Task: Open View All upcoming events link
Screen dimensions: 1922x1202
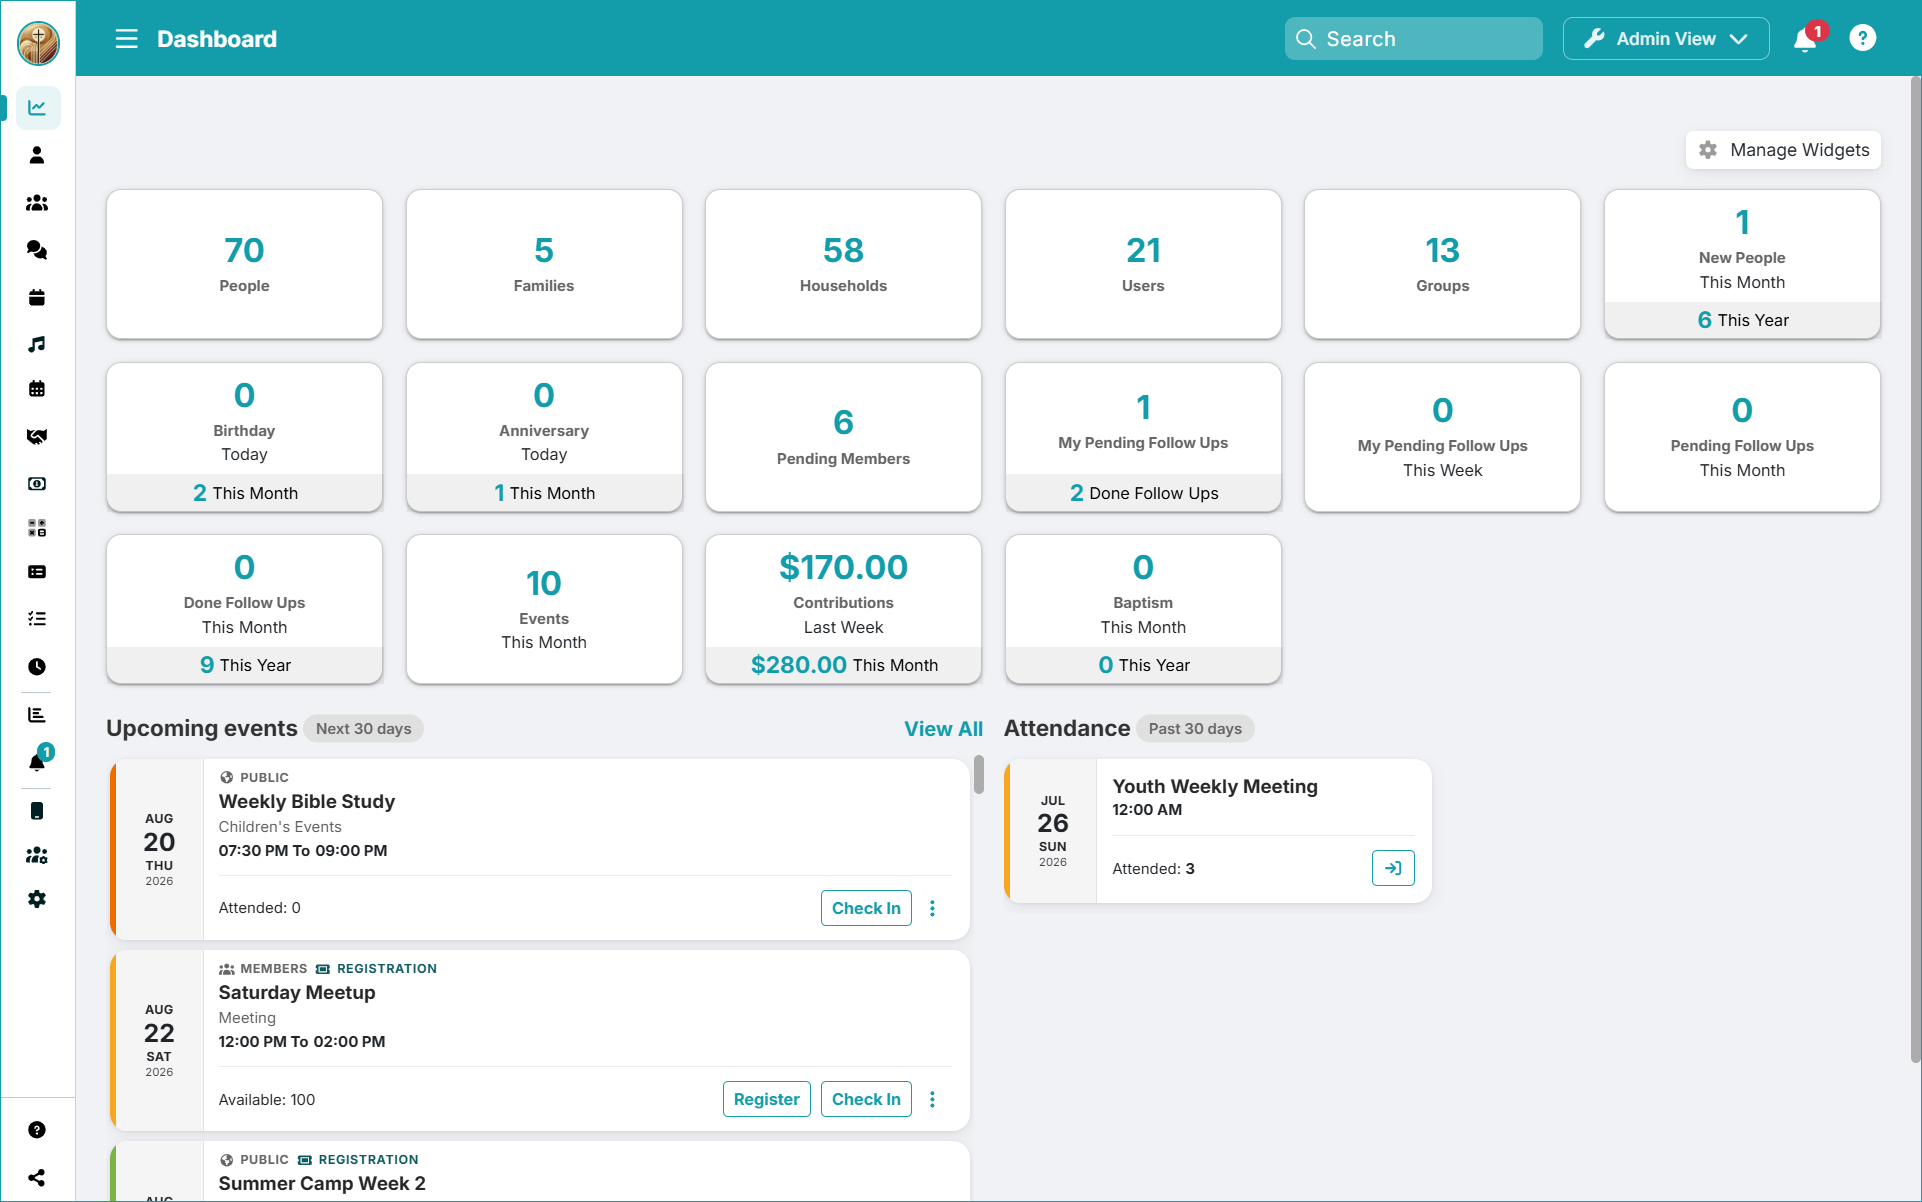Action: pos(943,729)
